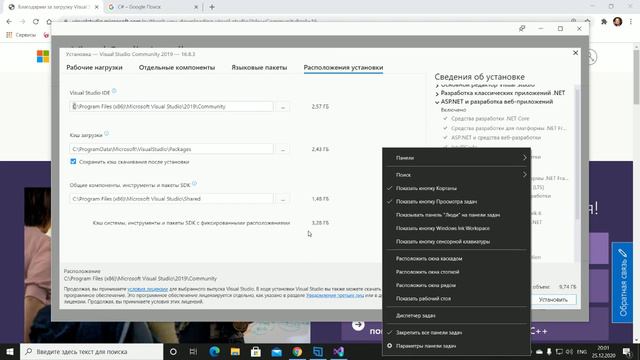640x360 pixels.
Task: Edit the download cache path field
Action: tap(171, 149)
